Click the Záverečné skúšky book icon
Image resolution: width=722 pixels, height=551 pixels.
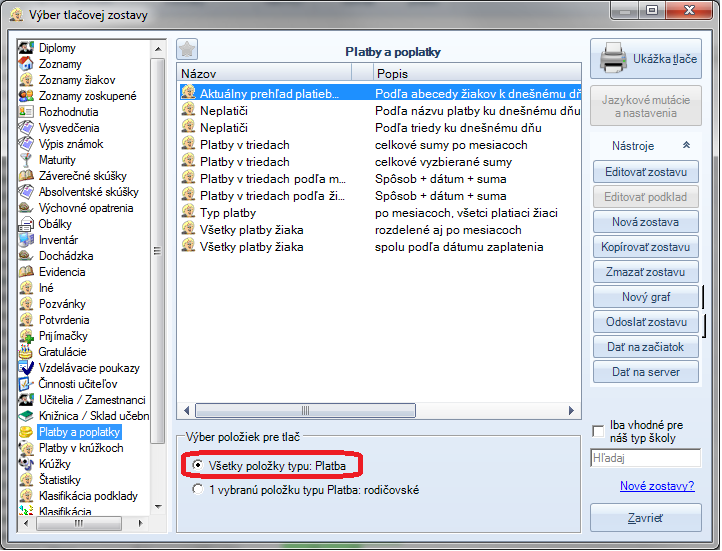click(x=26, y=176)
